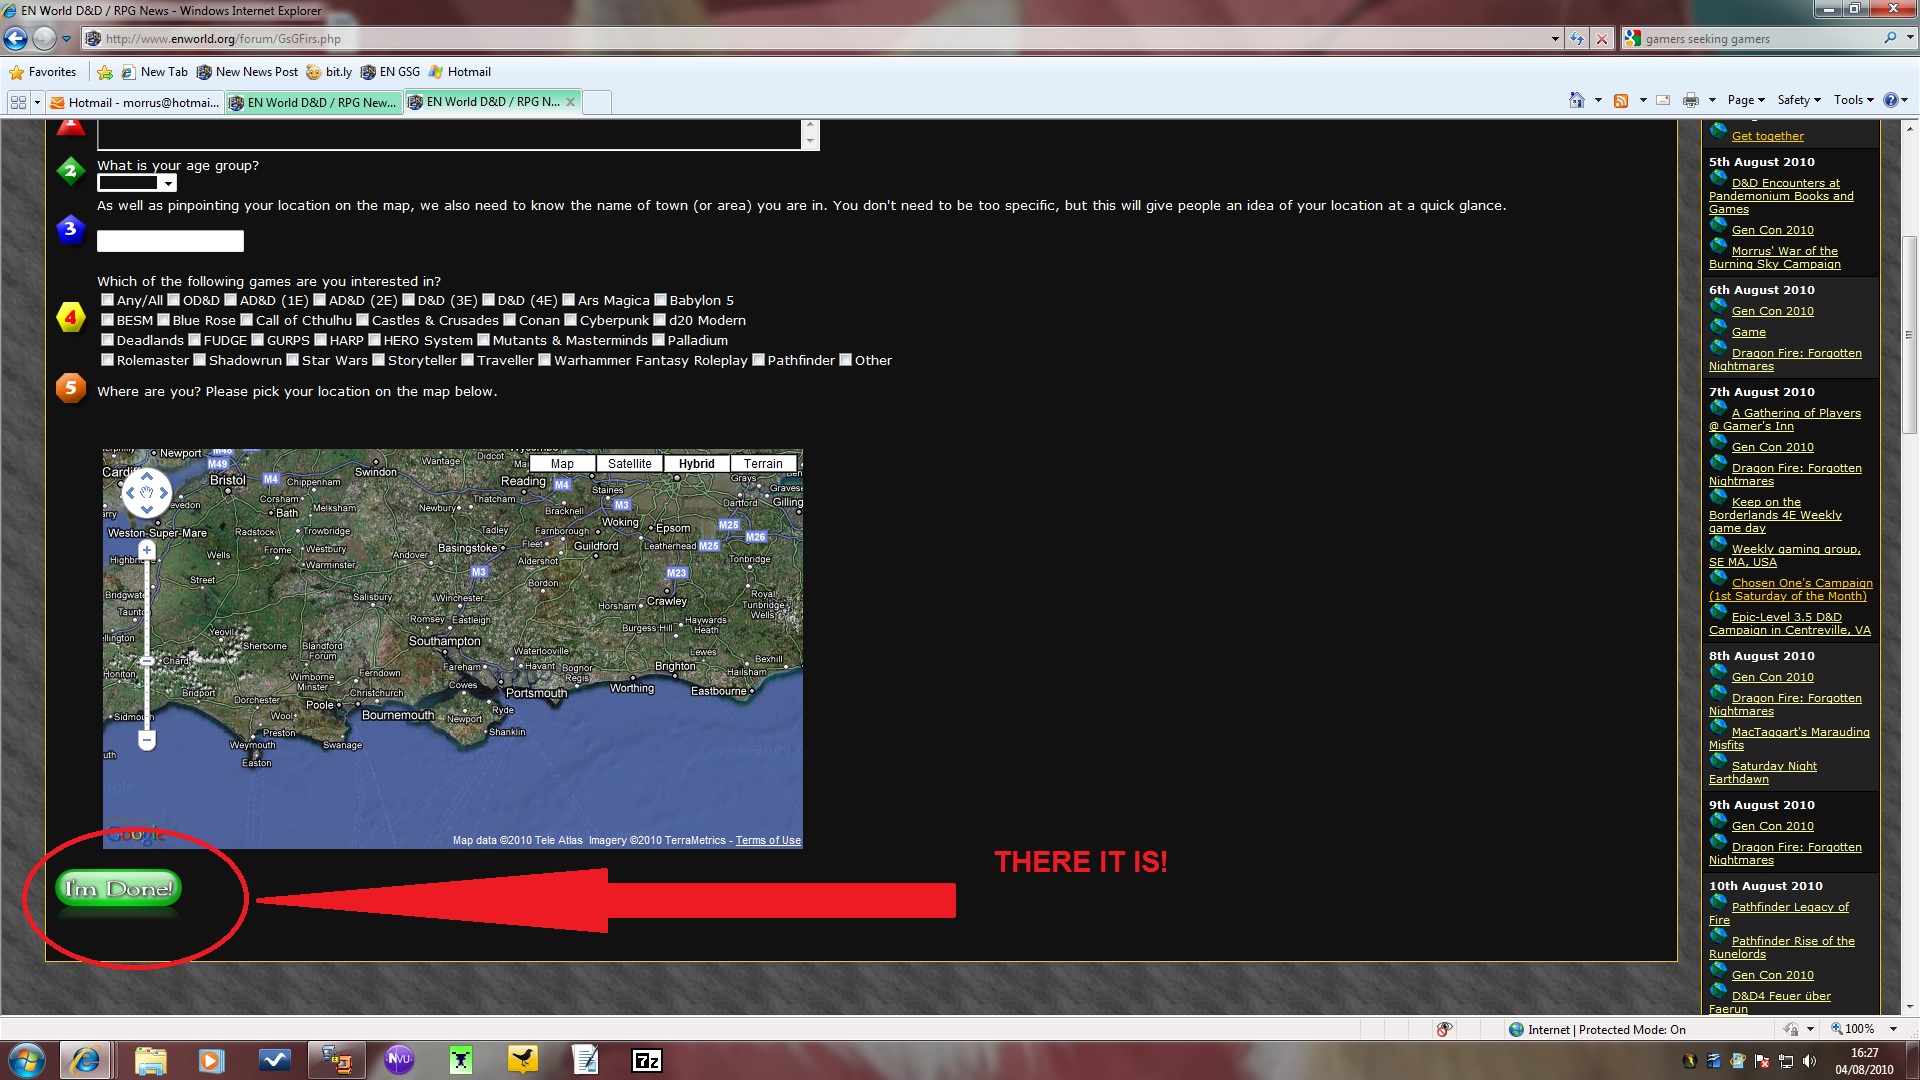Click map pan control hand icon
The height and width of the screenshot is (1080, 1920).
147,493
